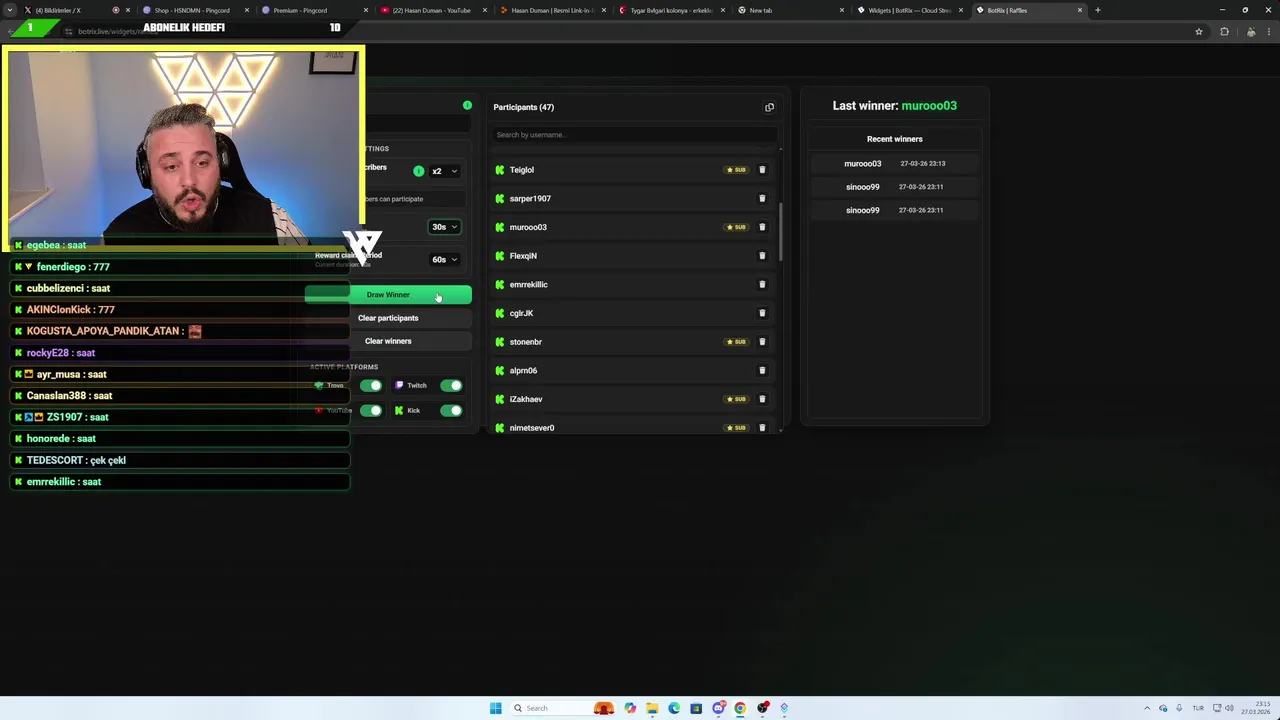Open taskbar clock showing 23:15
The height and width of the screenshot is (720, 1280).
point(1255,708)
